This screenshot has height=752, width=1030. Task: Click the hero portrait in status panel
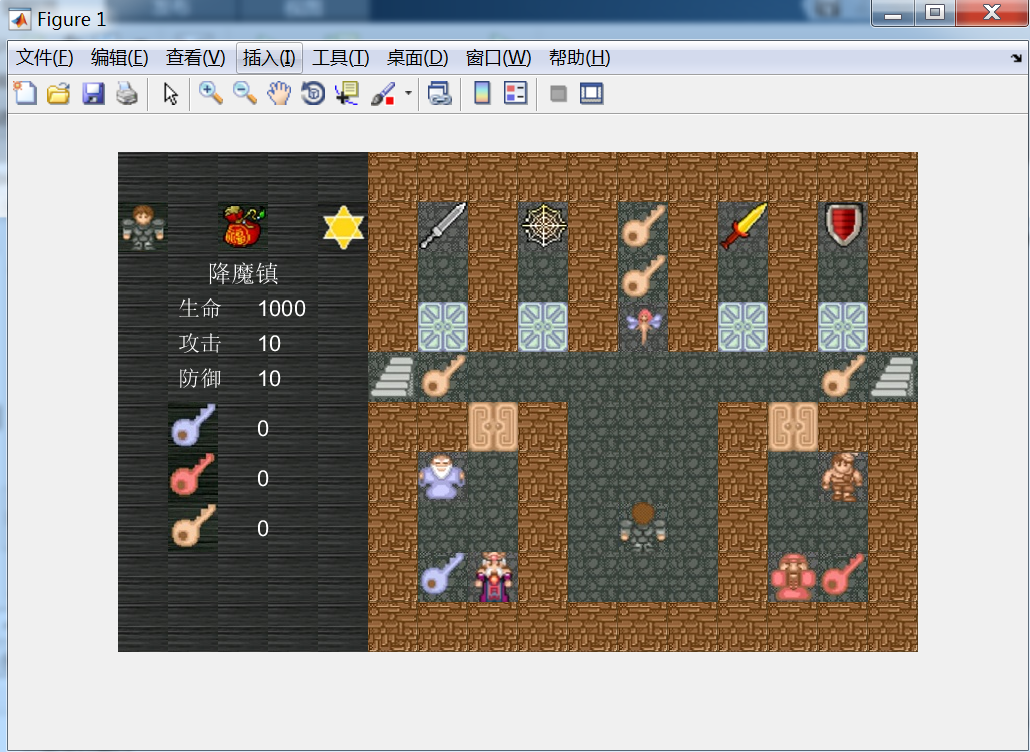pyautogui.click(x=143, y=227)
